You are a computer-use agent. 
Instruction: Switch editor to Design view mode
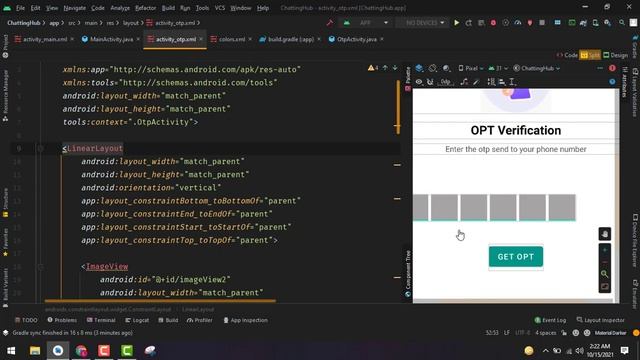(616, 55)
